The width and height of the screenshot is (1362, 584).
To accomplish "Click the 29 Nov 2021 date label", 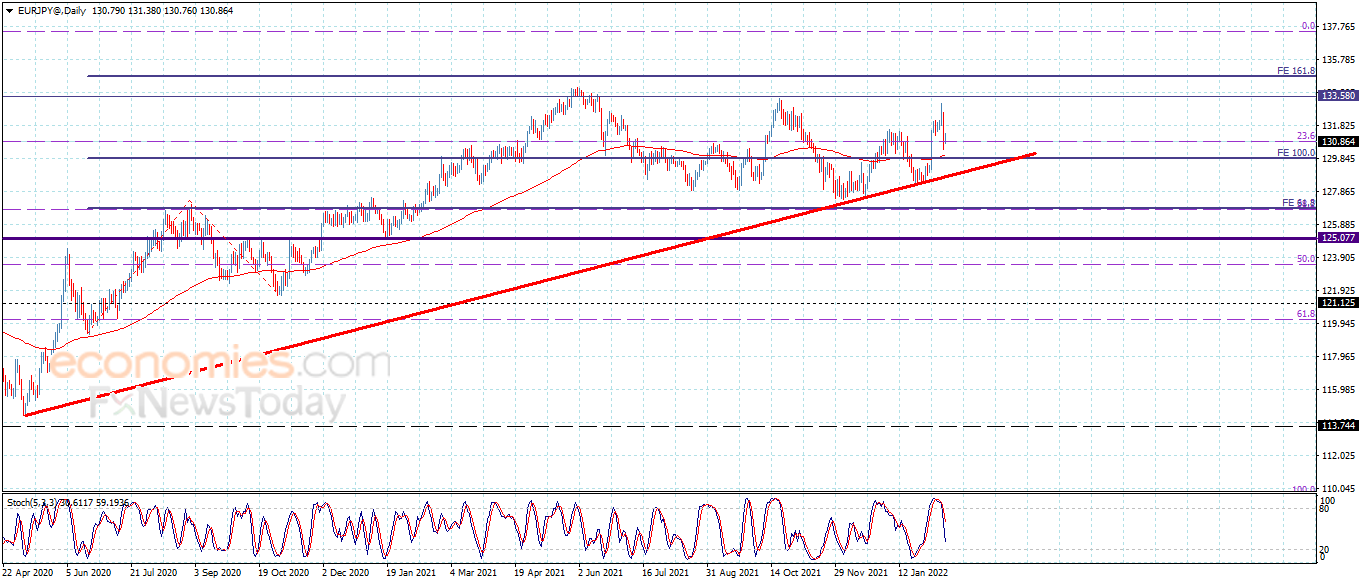I will point(859,574).
